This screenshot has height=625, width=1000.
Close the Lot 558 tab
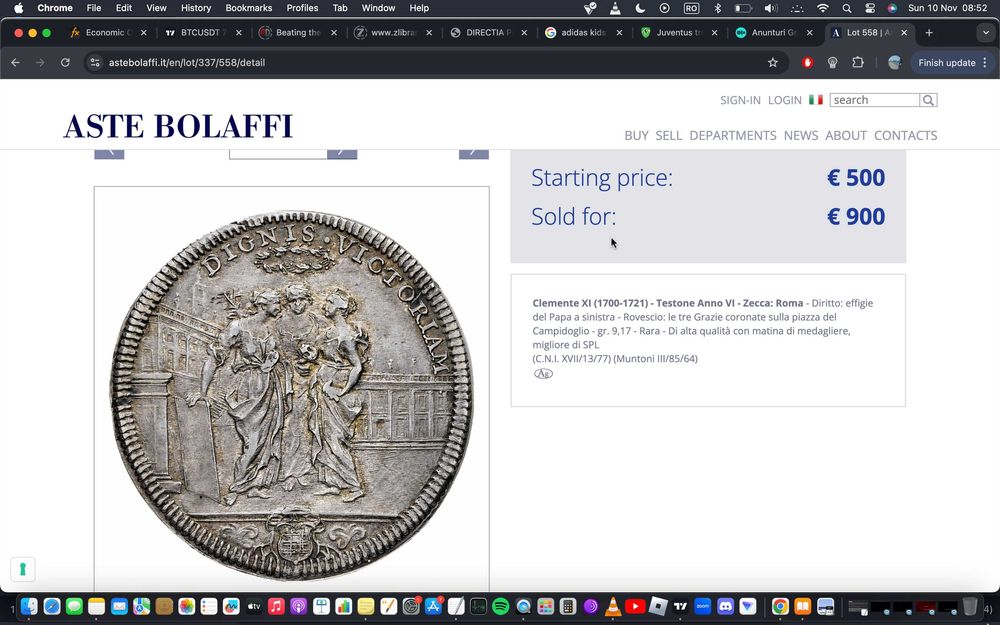click(x=904, y=33)
